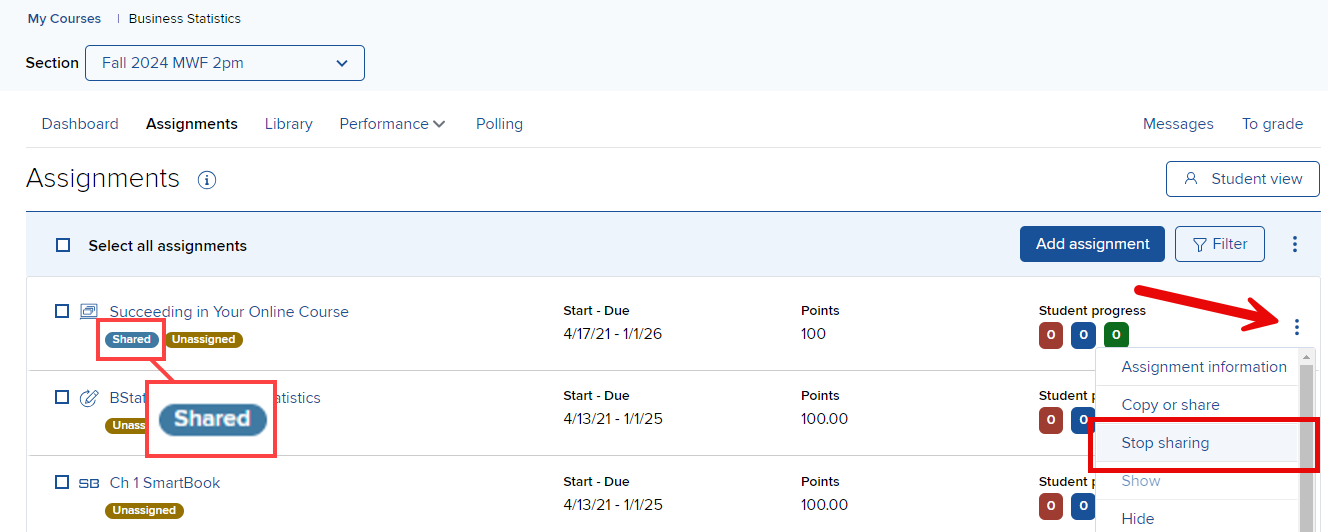1328x532 pixels.
Task: Tick the Succeeding in Your Online Course checkbox
Action: [x=62, y=311]
